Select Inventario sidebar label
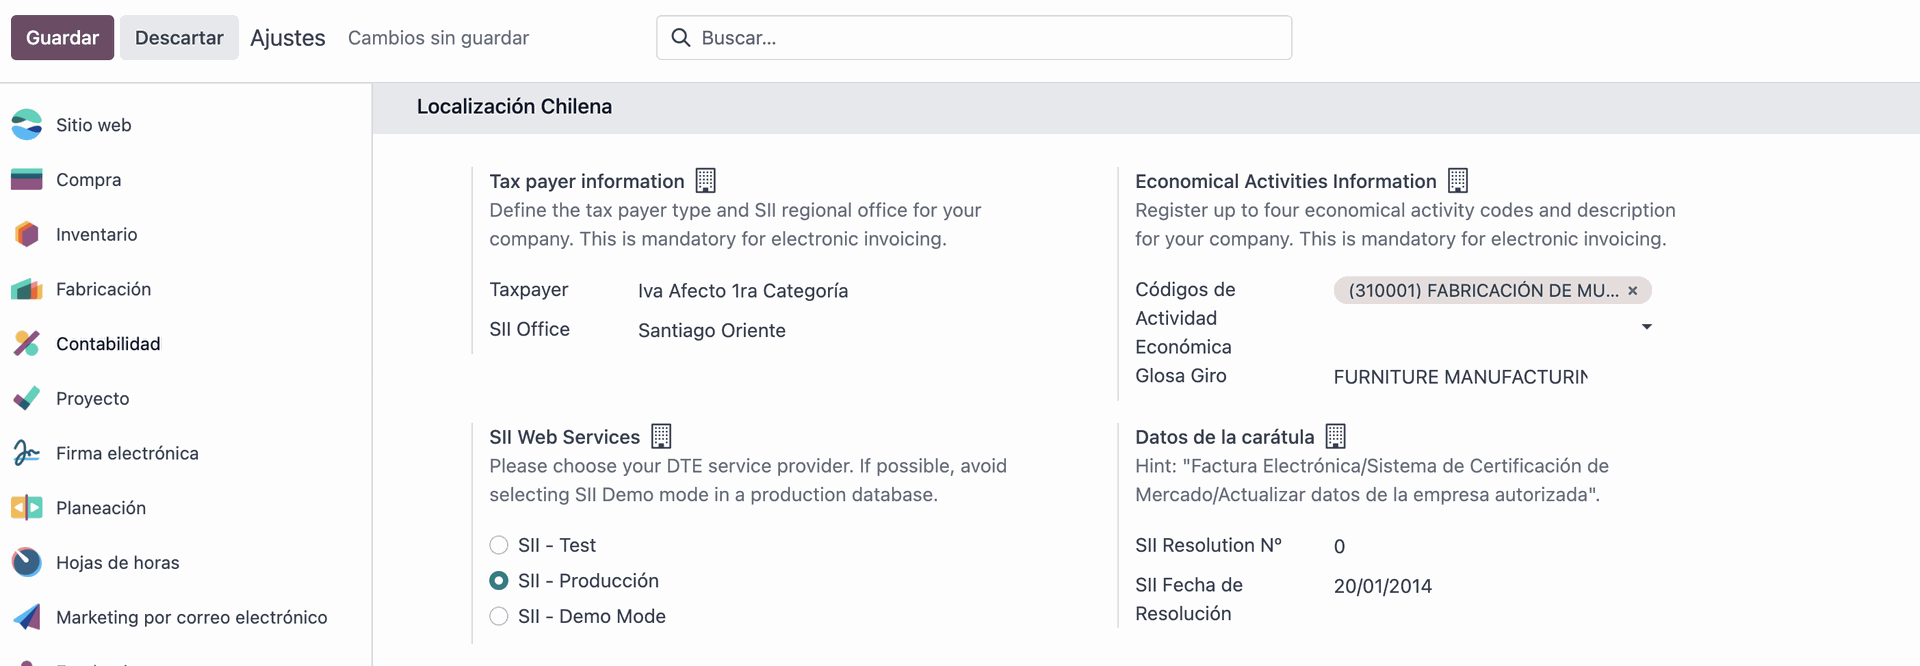Viewport: 1920px width, 666px height. coord(97,234)
